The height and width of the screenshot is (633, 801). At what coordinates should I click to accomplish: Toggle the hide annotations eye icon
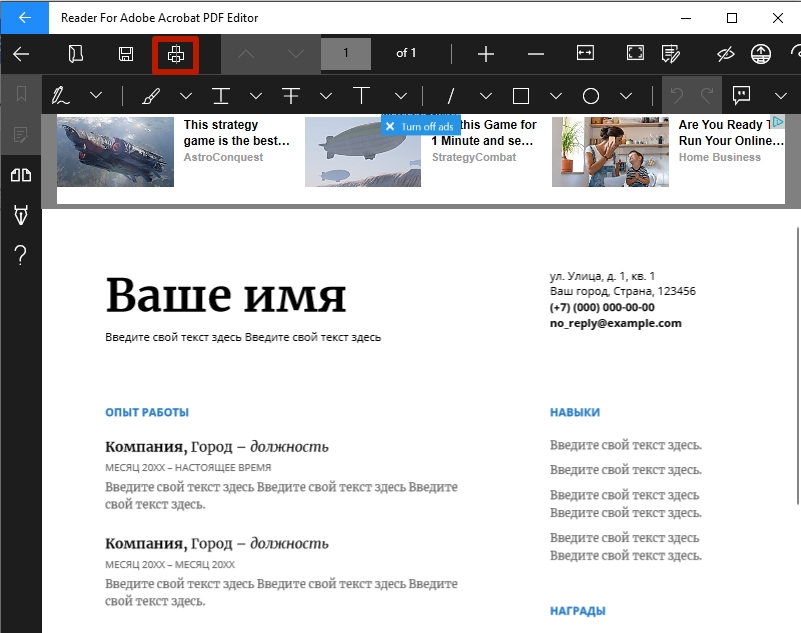tap(726, 54)
